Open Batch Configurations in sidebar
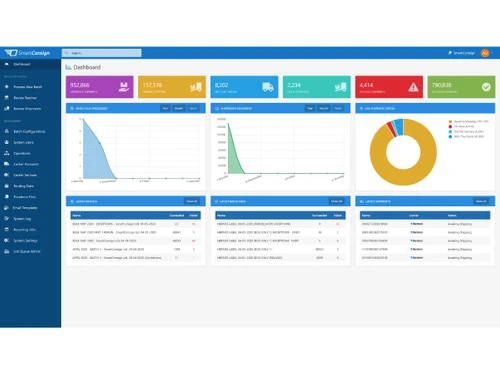 pos(30,131)
